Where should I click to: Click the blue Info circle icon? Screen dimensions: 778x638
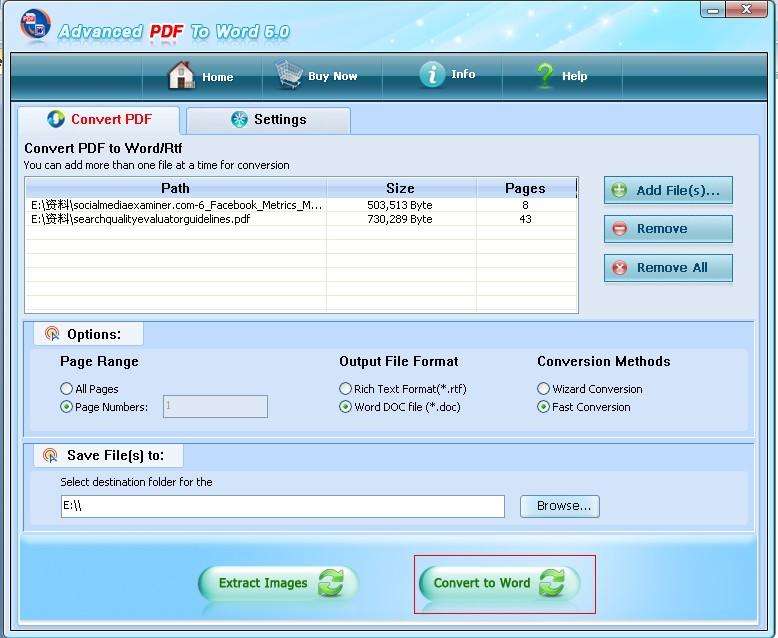432,75
